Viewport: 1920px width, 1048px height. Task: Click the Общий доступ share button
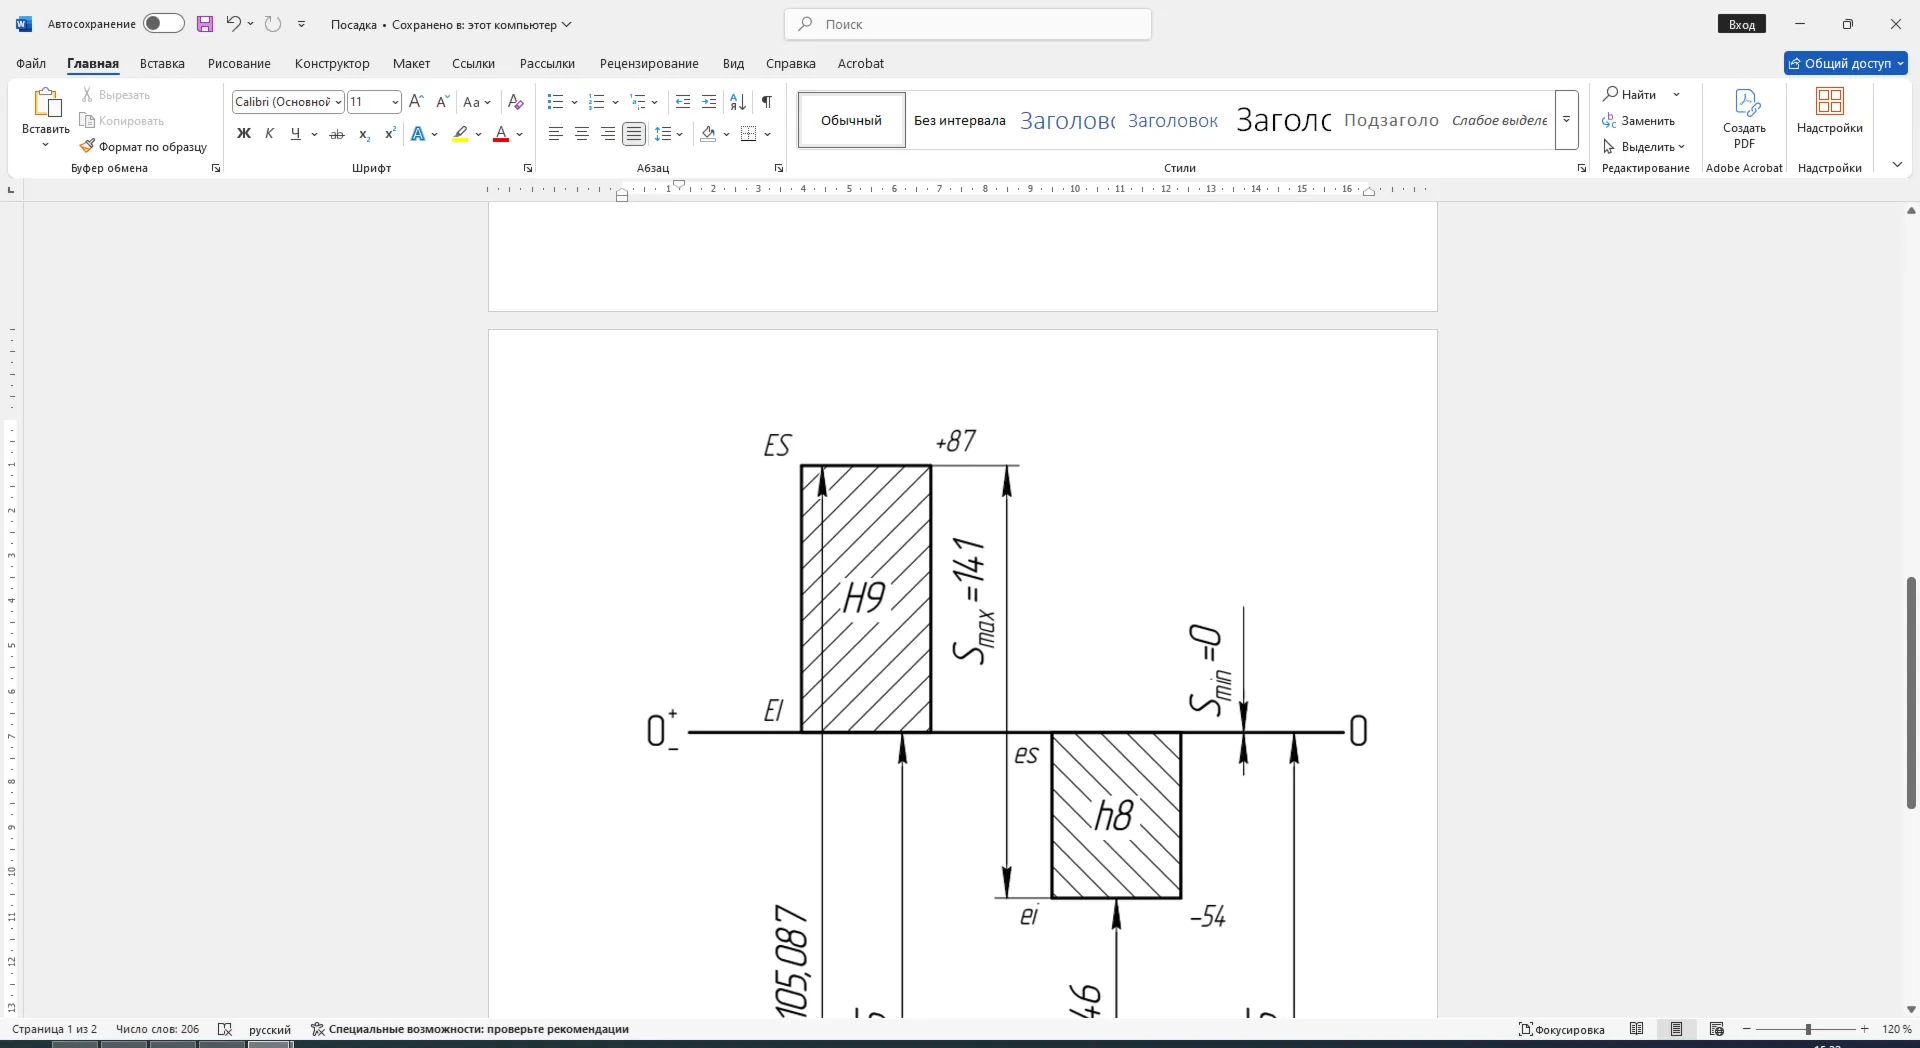pyautogui.click(x=1846, y=63)
